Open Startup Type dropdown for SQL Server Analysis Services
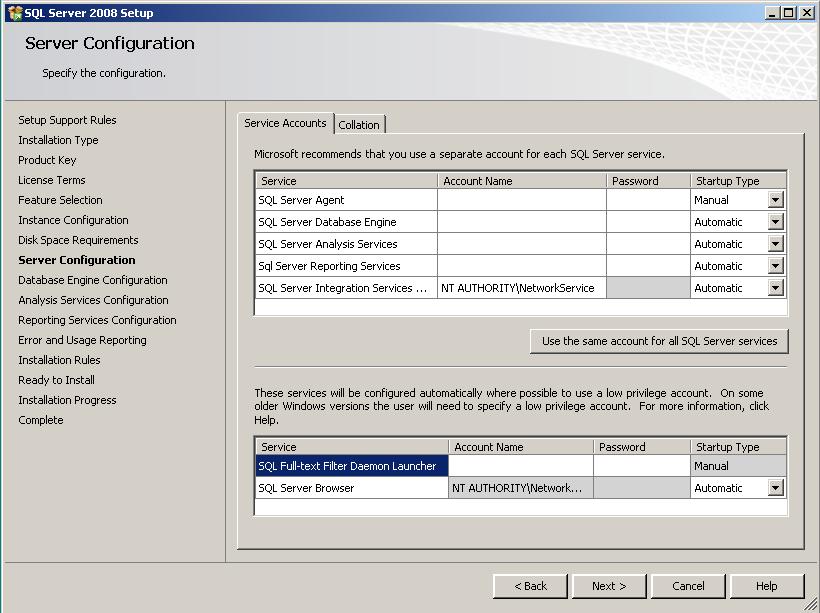This screenshot has width=820, height=613. pyautogui.click(x=776, y=244)
